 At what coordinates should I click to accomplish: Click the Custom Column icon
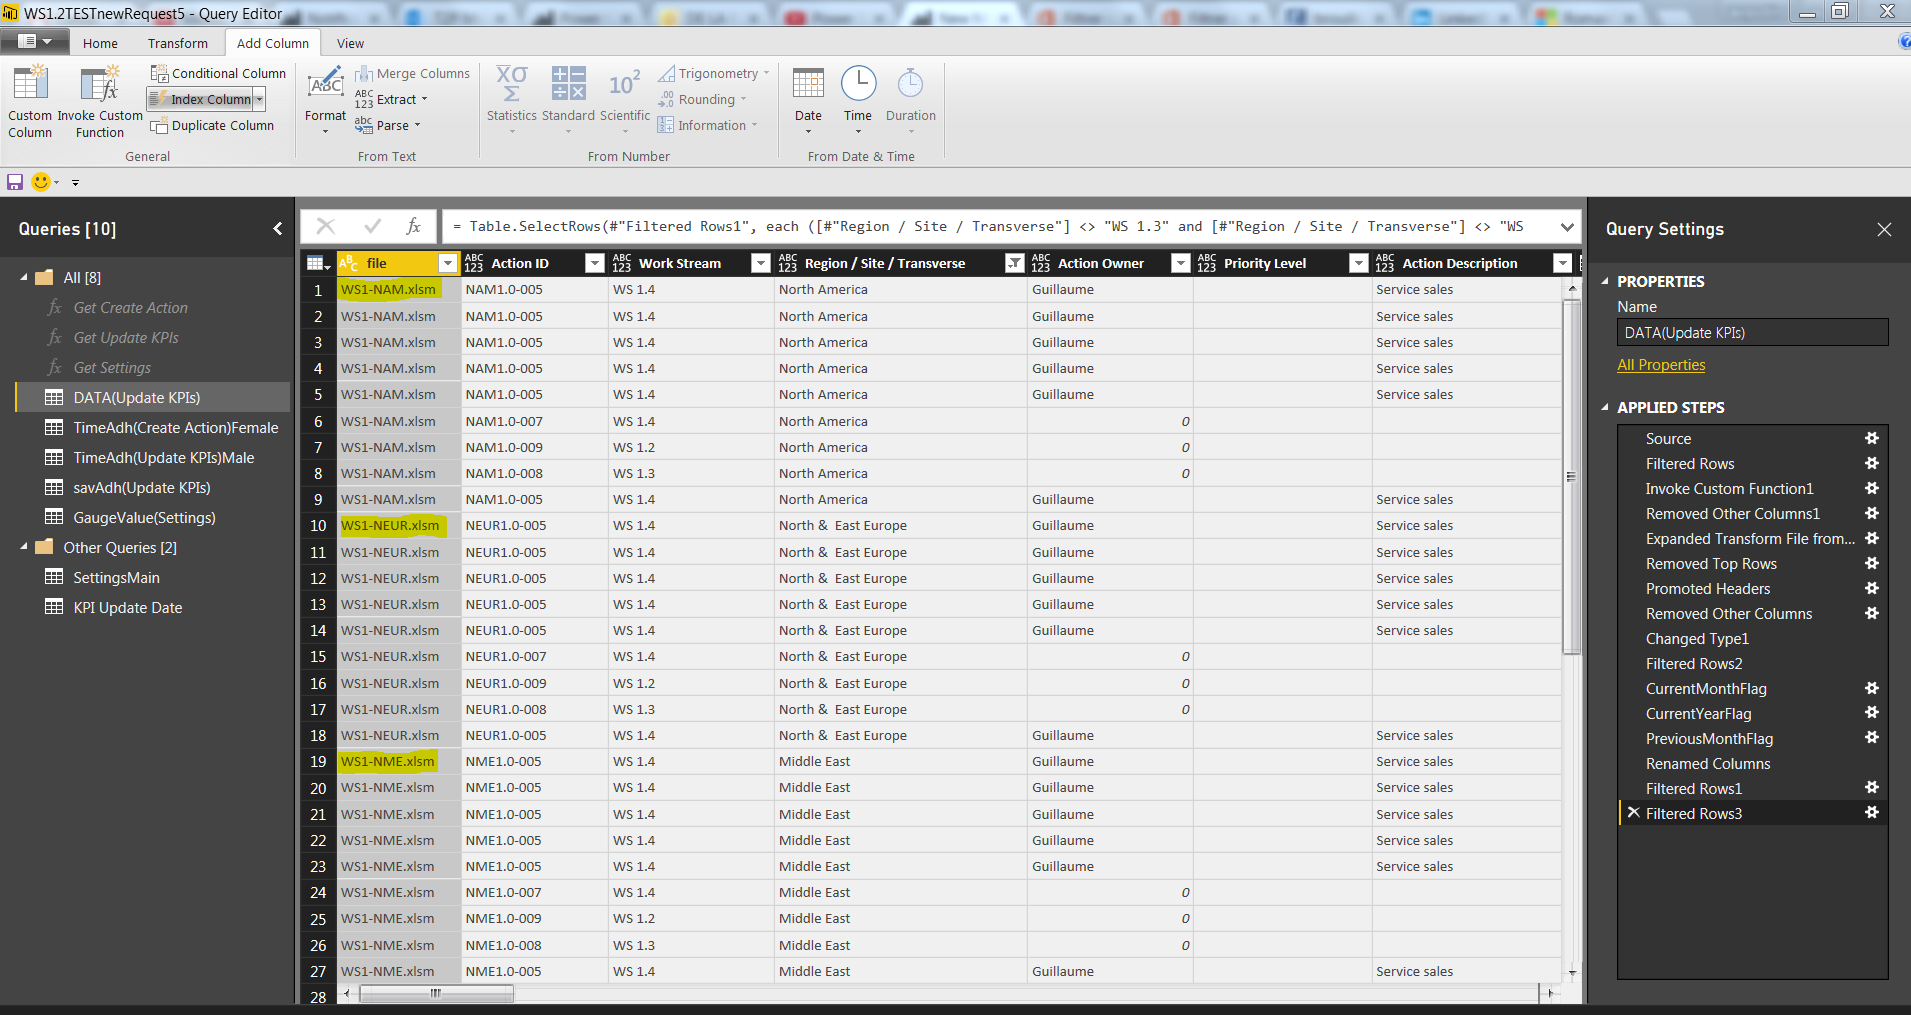coord(30,84)
